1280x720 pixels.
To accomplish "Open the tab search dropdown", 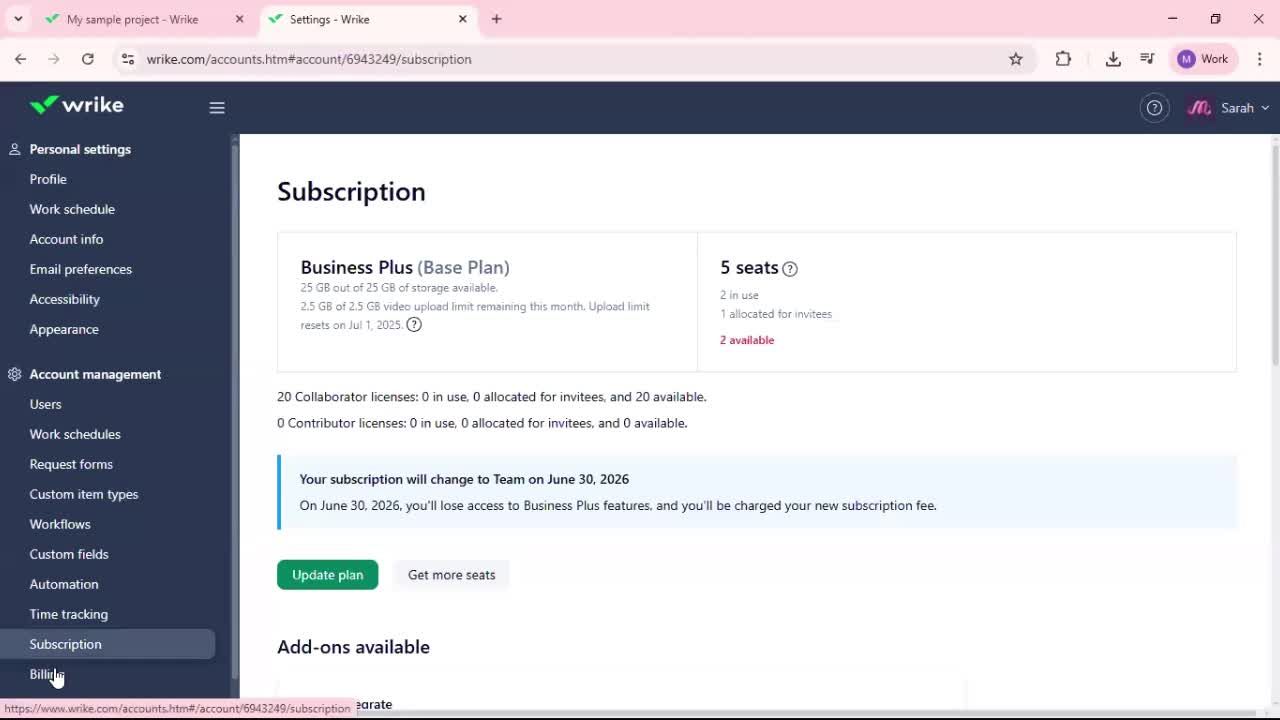I will pyautogui.click(x=18, y=19).
